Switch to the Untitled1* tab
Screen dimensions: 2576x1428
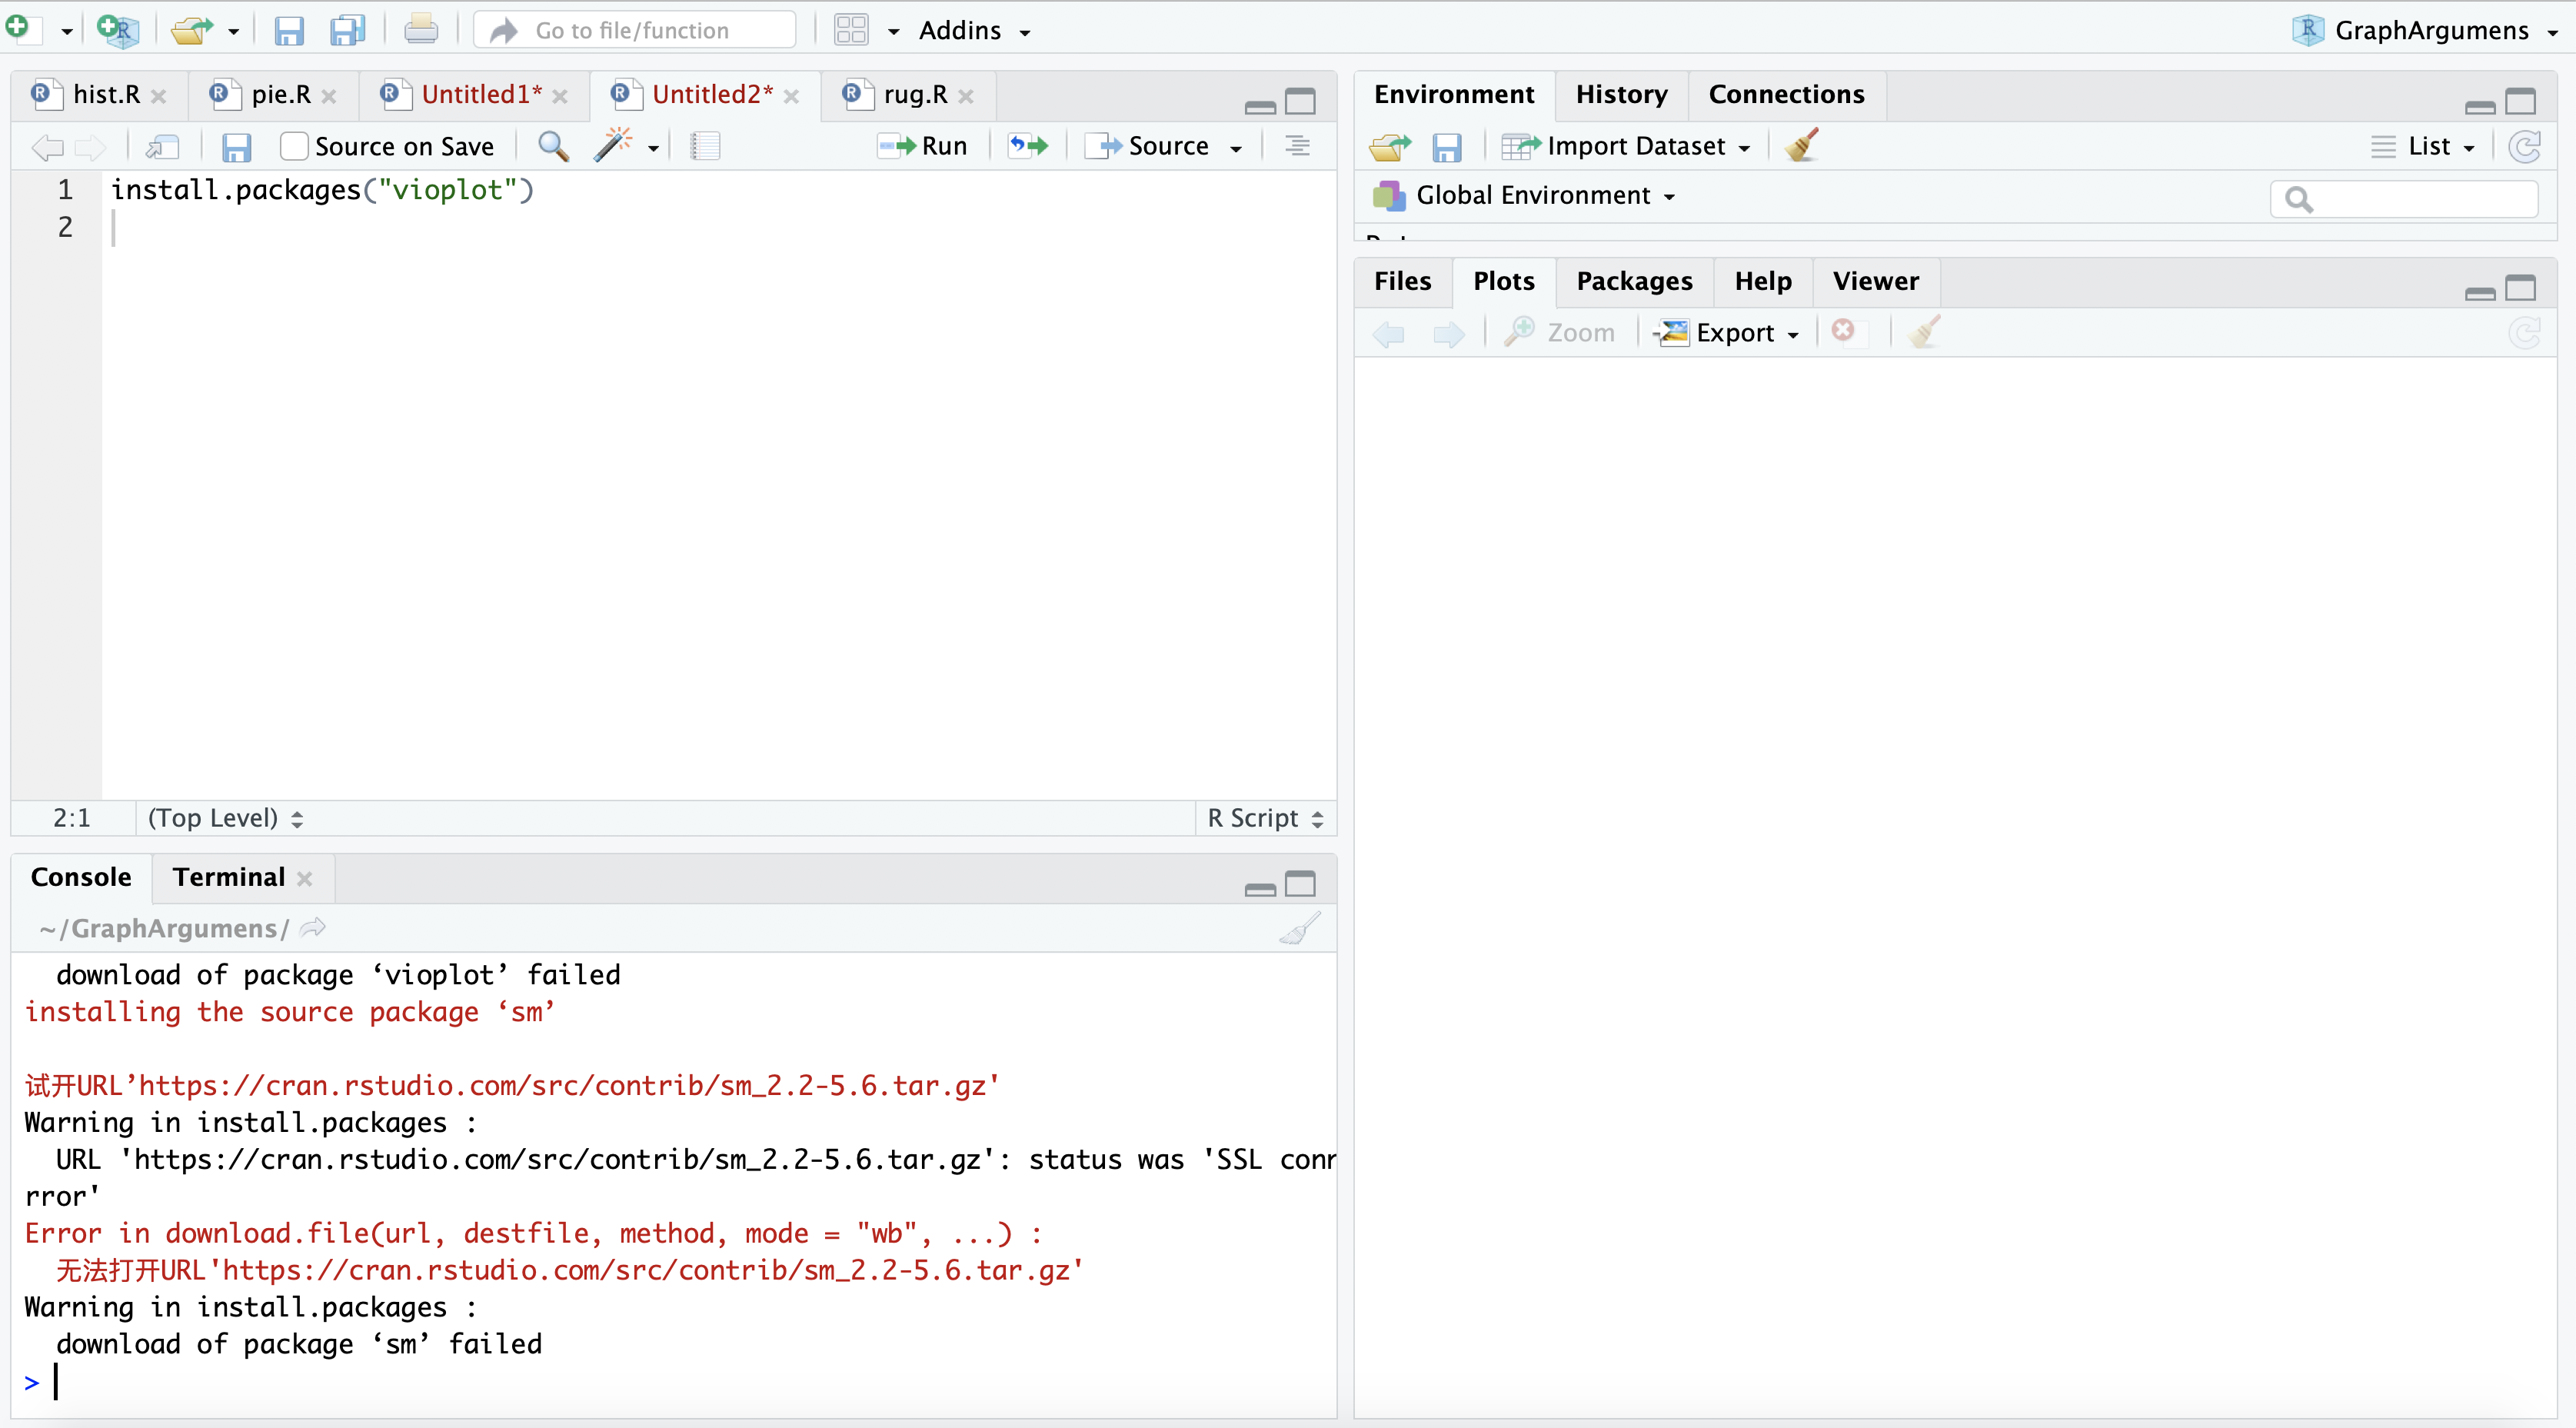click(482, 94)
